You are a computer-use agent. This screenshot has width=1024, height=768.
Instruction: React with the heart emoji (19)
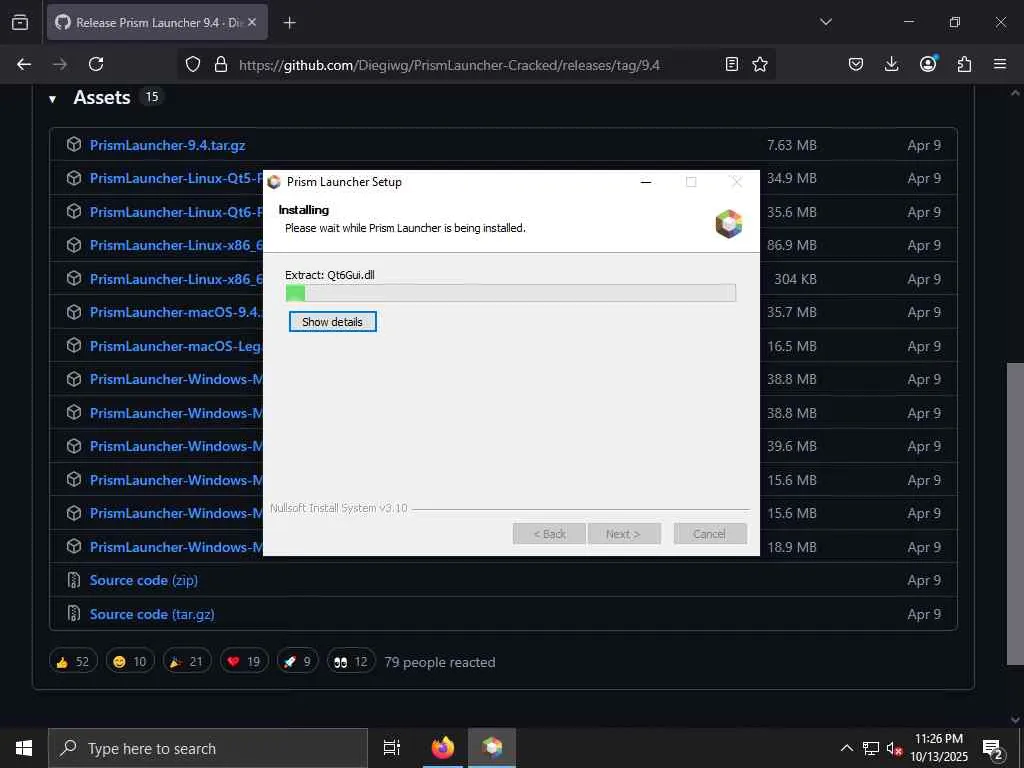click(244, 661)
